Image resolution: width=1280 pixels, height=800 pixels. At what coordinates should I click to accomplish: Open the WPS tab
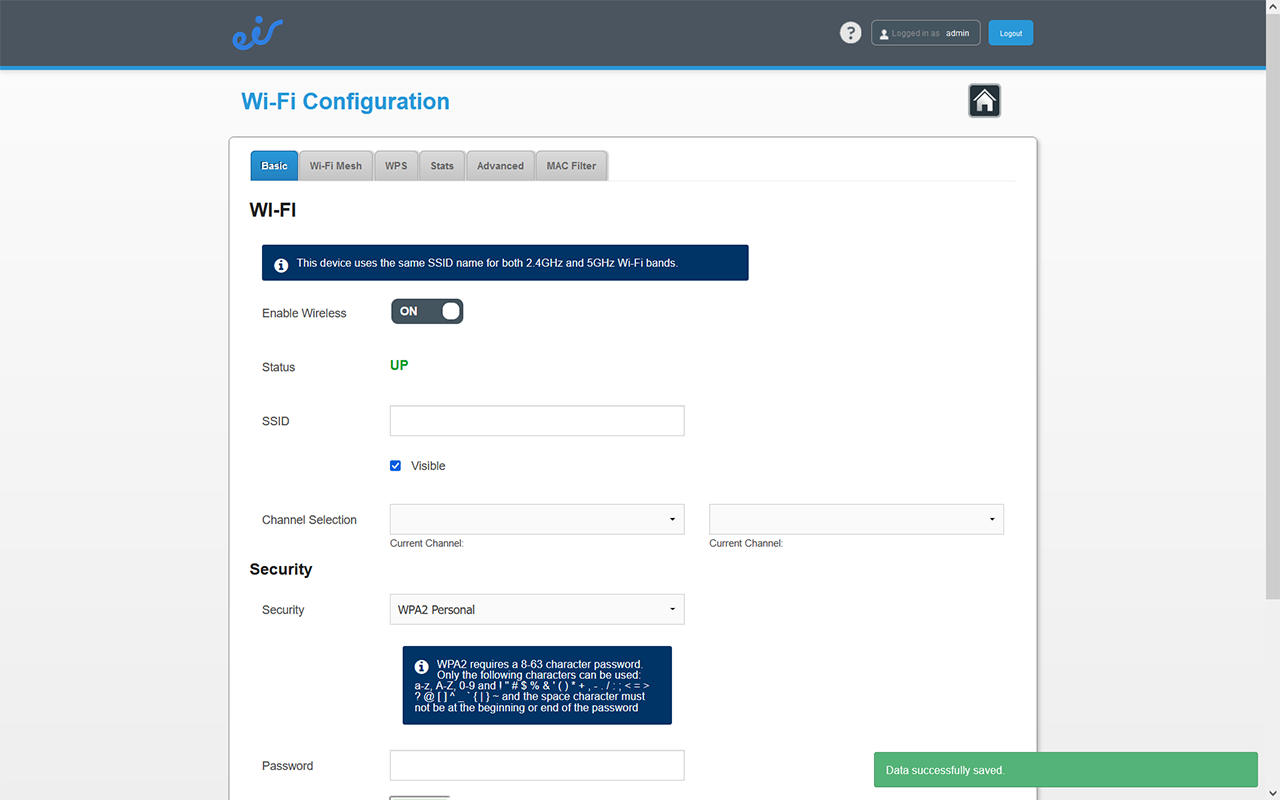click(x=396, y=166)
